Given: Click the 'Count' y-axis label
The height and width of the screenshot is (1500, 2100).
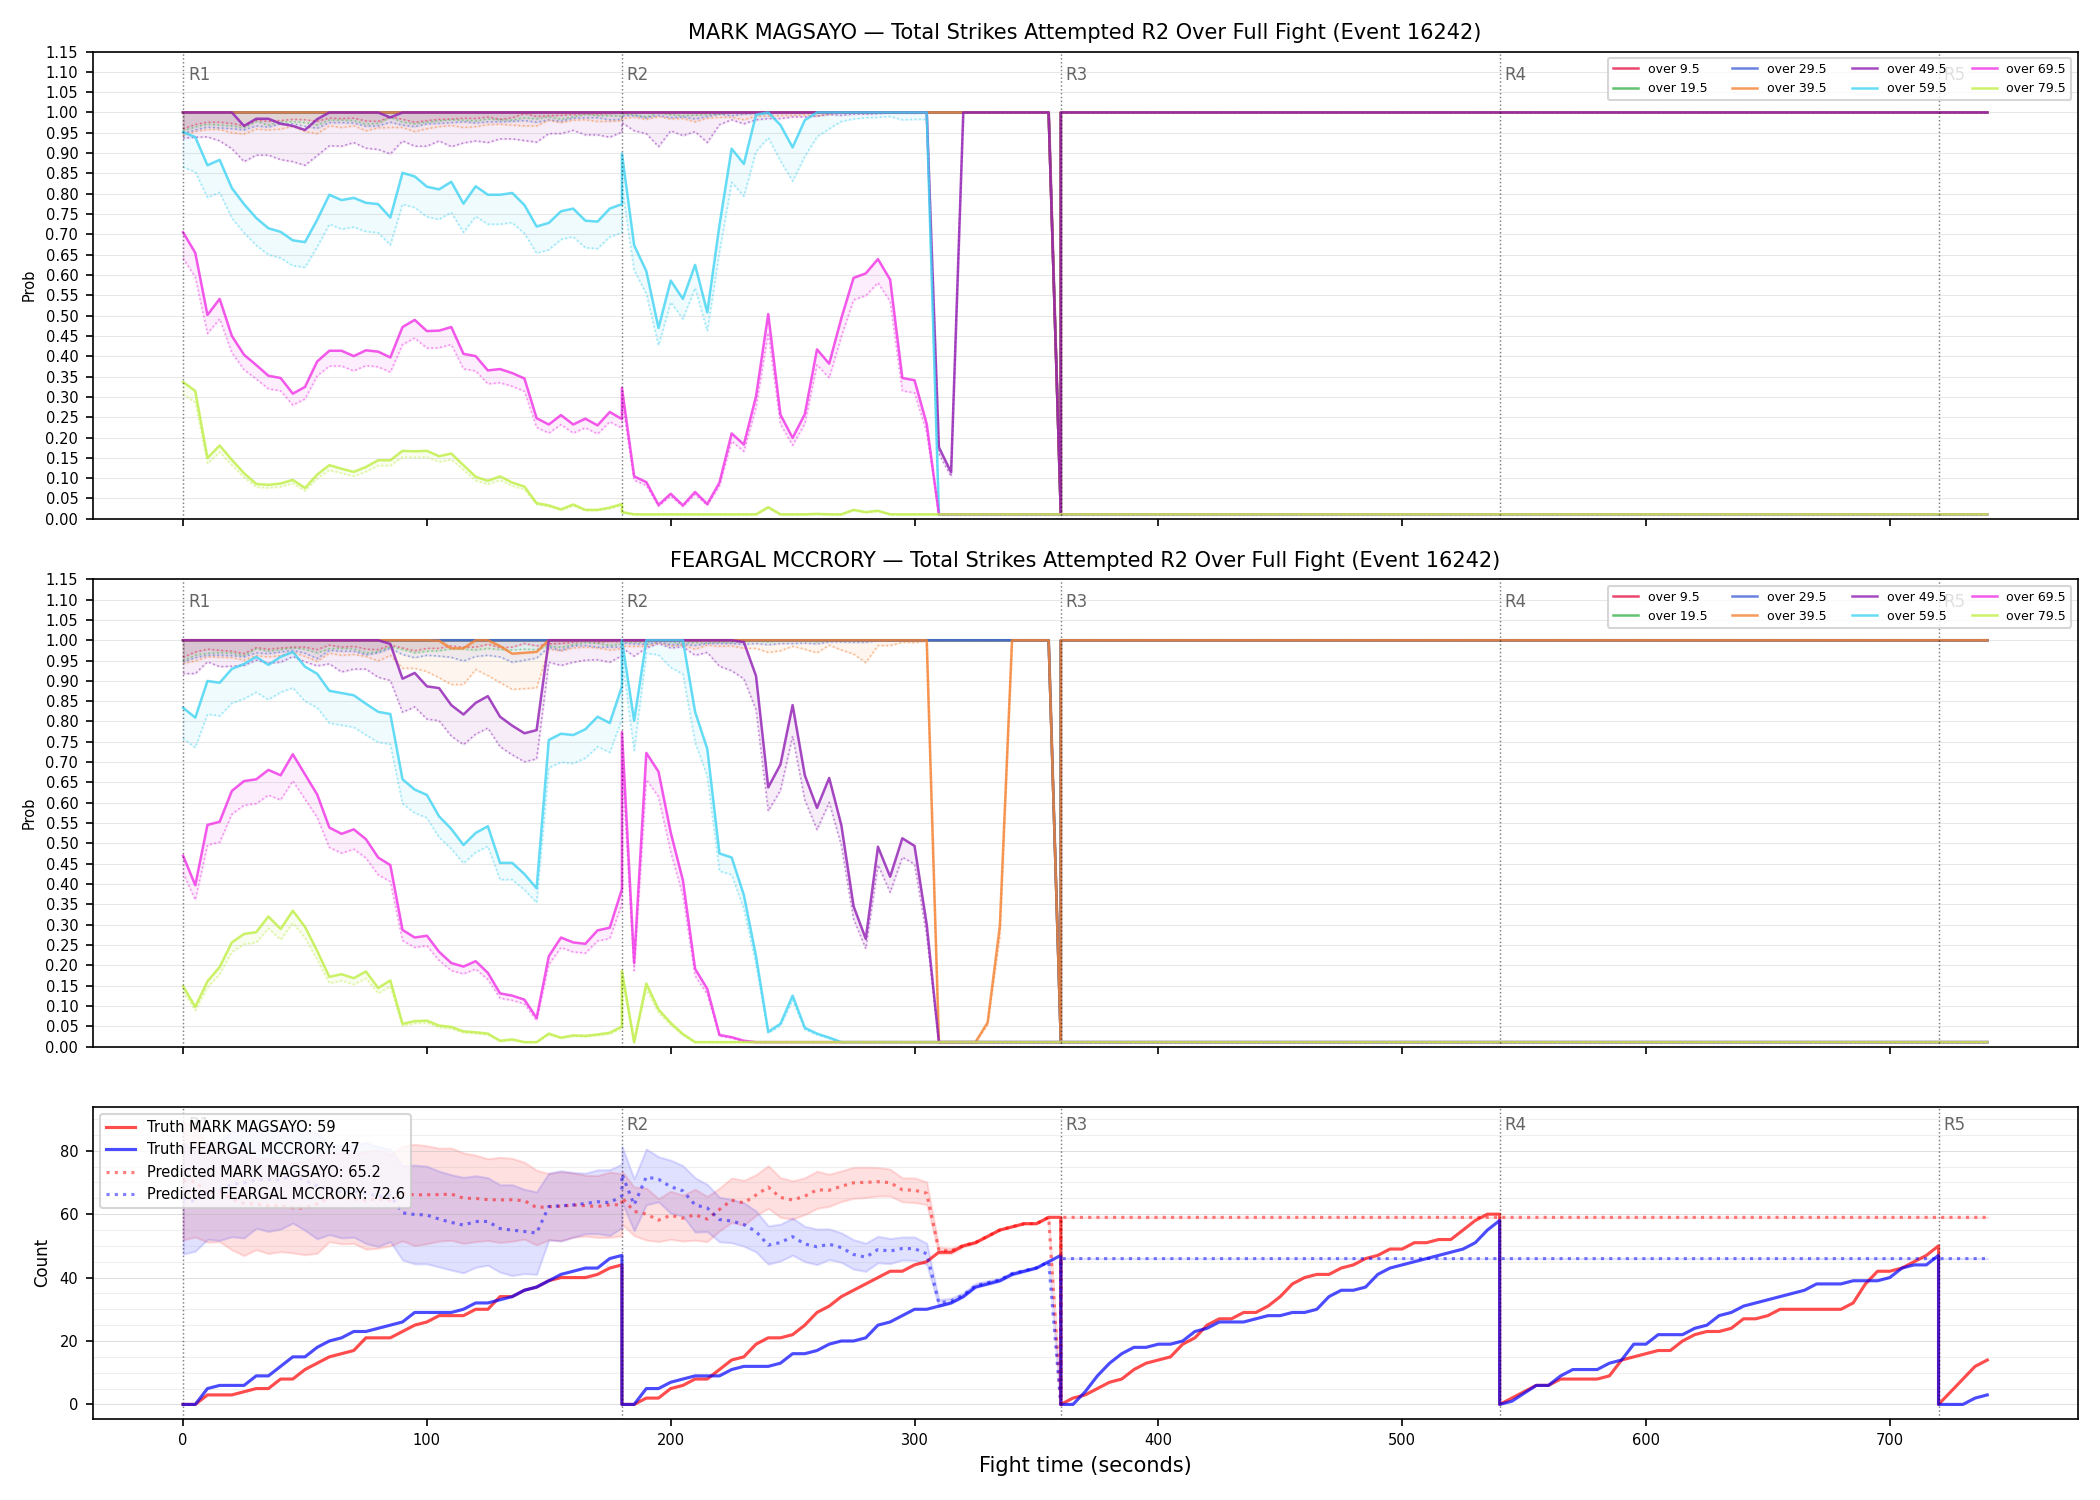Looking at the screenshot, I should point(41,1263).
